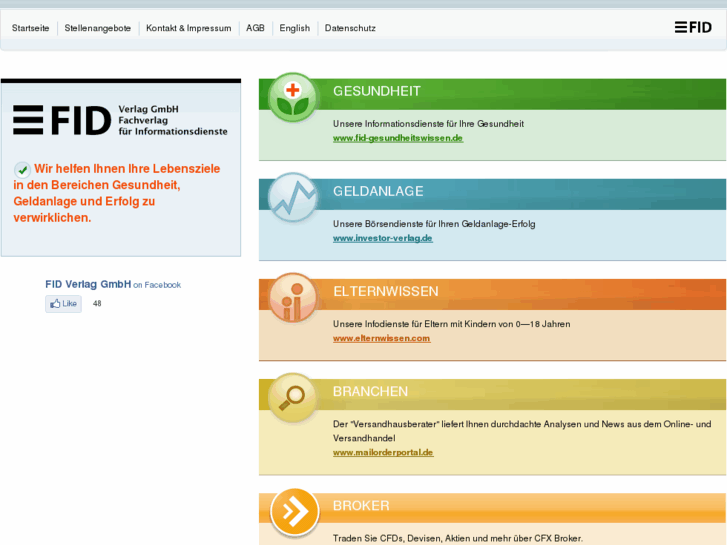The height and width of the screenshot is (545, 727).
Task: Click the green checkmark icon beside the slogan
Action: click(x=22, y=170)
